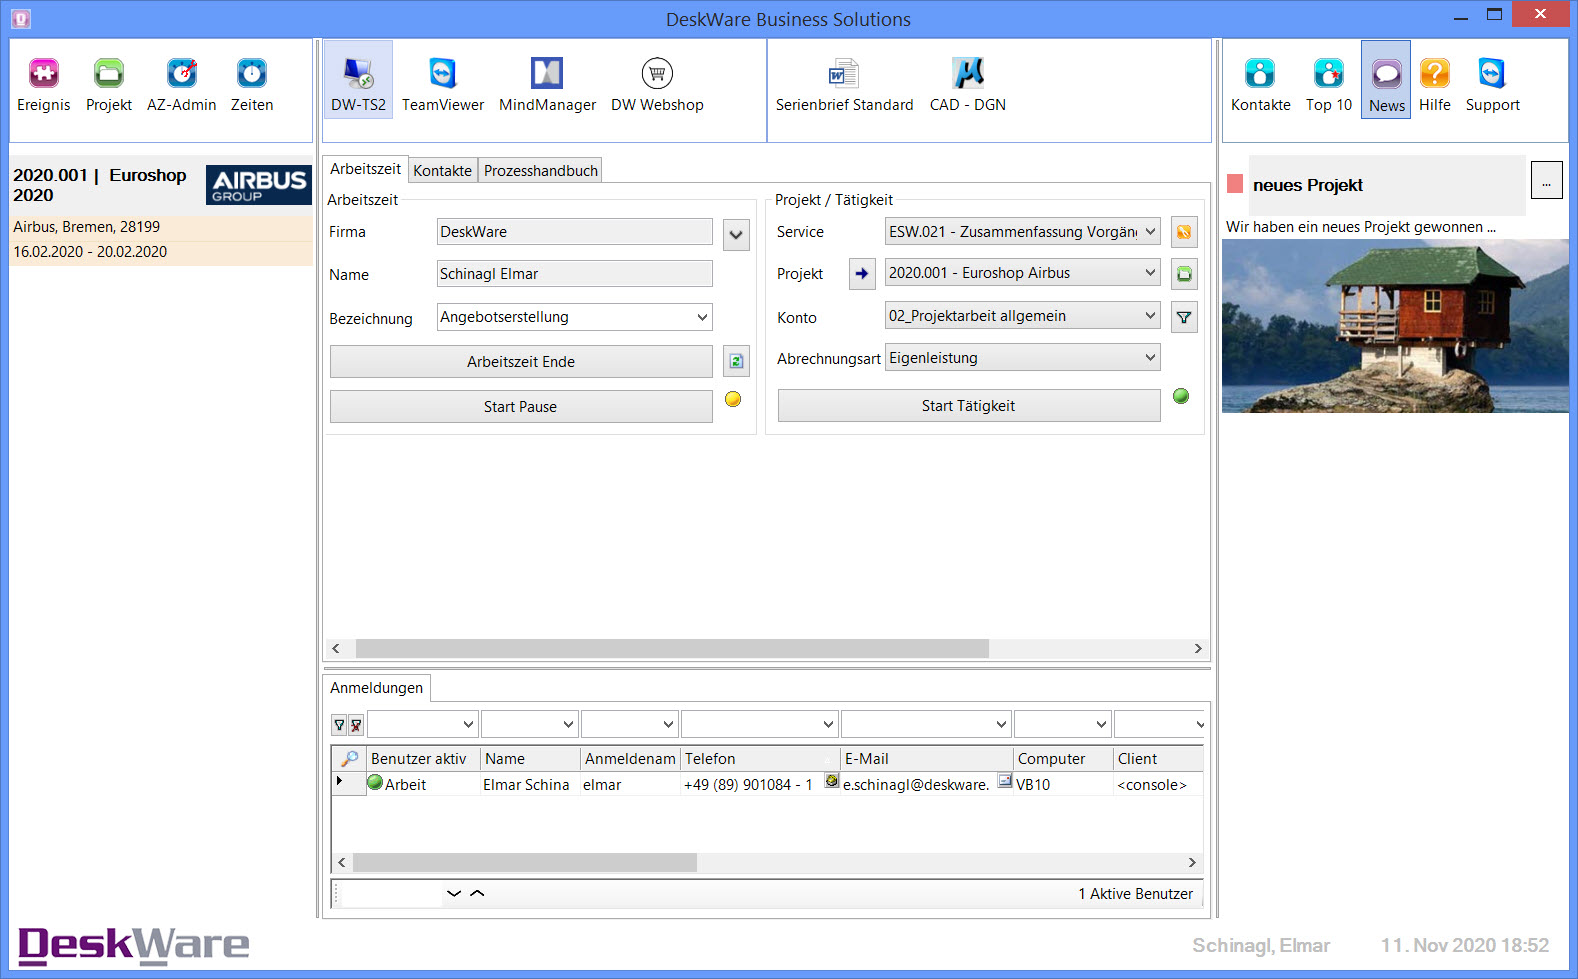Click the yellow status indicator by Start Pause
1578x979 pixels.
733,399
